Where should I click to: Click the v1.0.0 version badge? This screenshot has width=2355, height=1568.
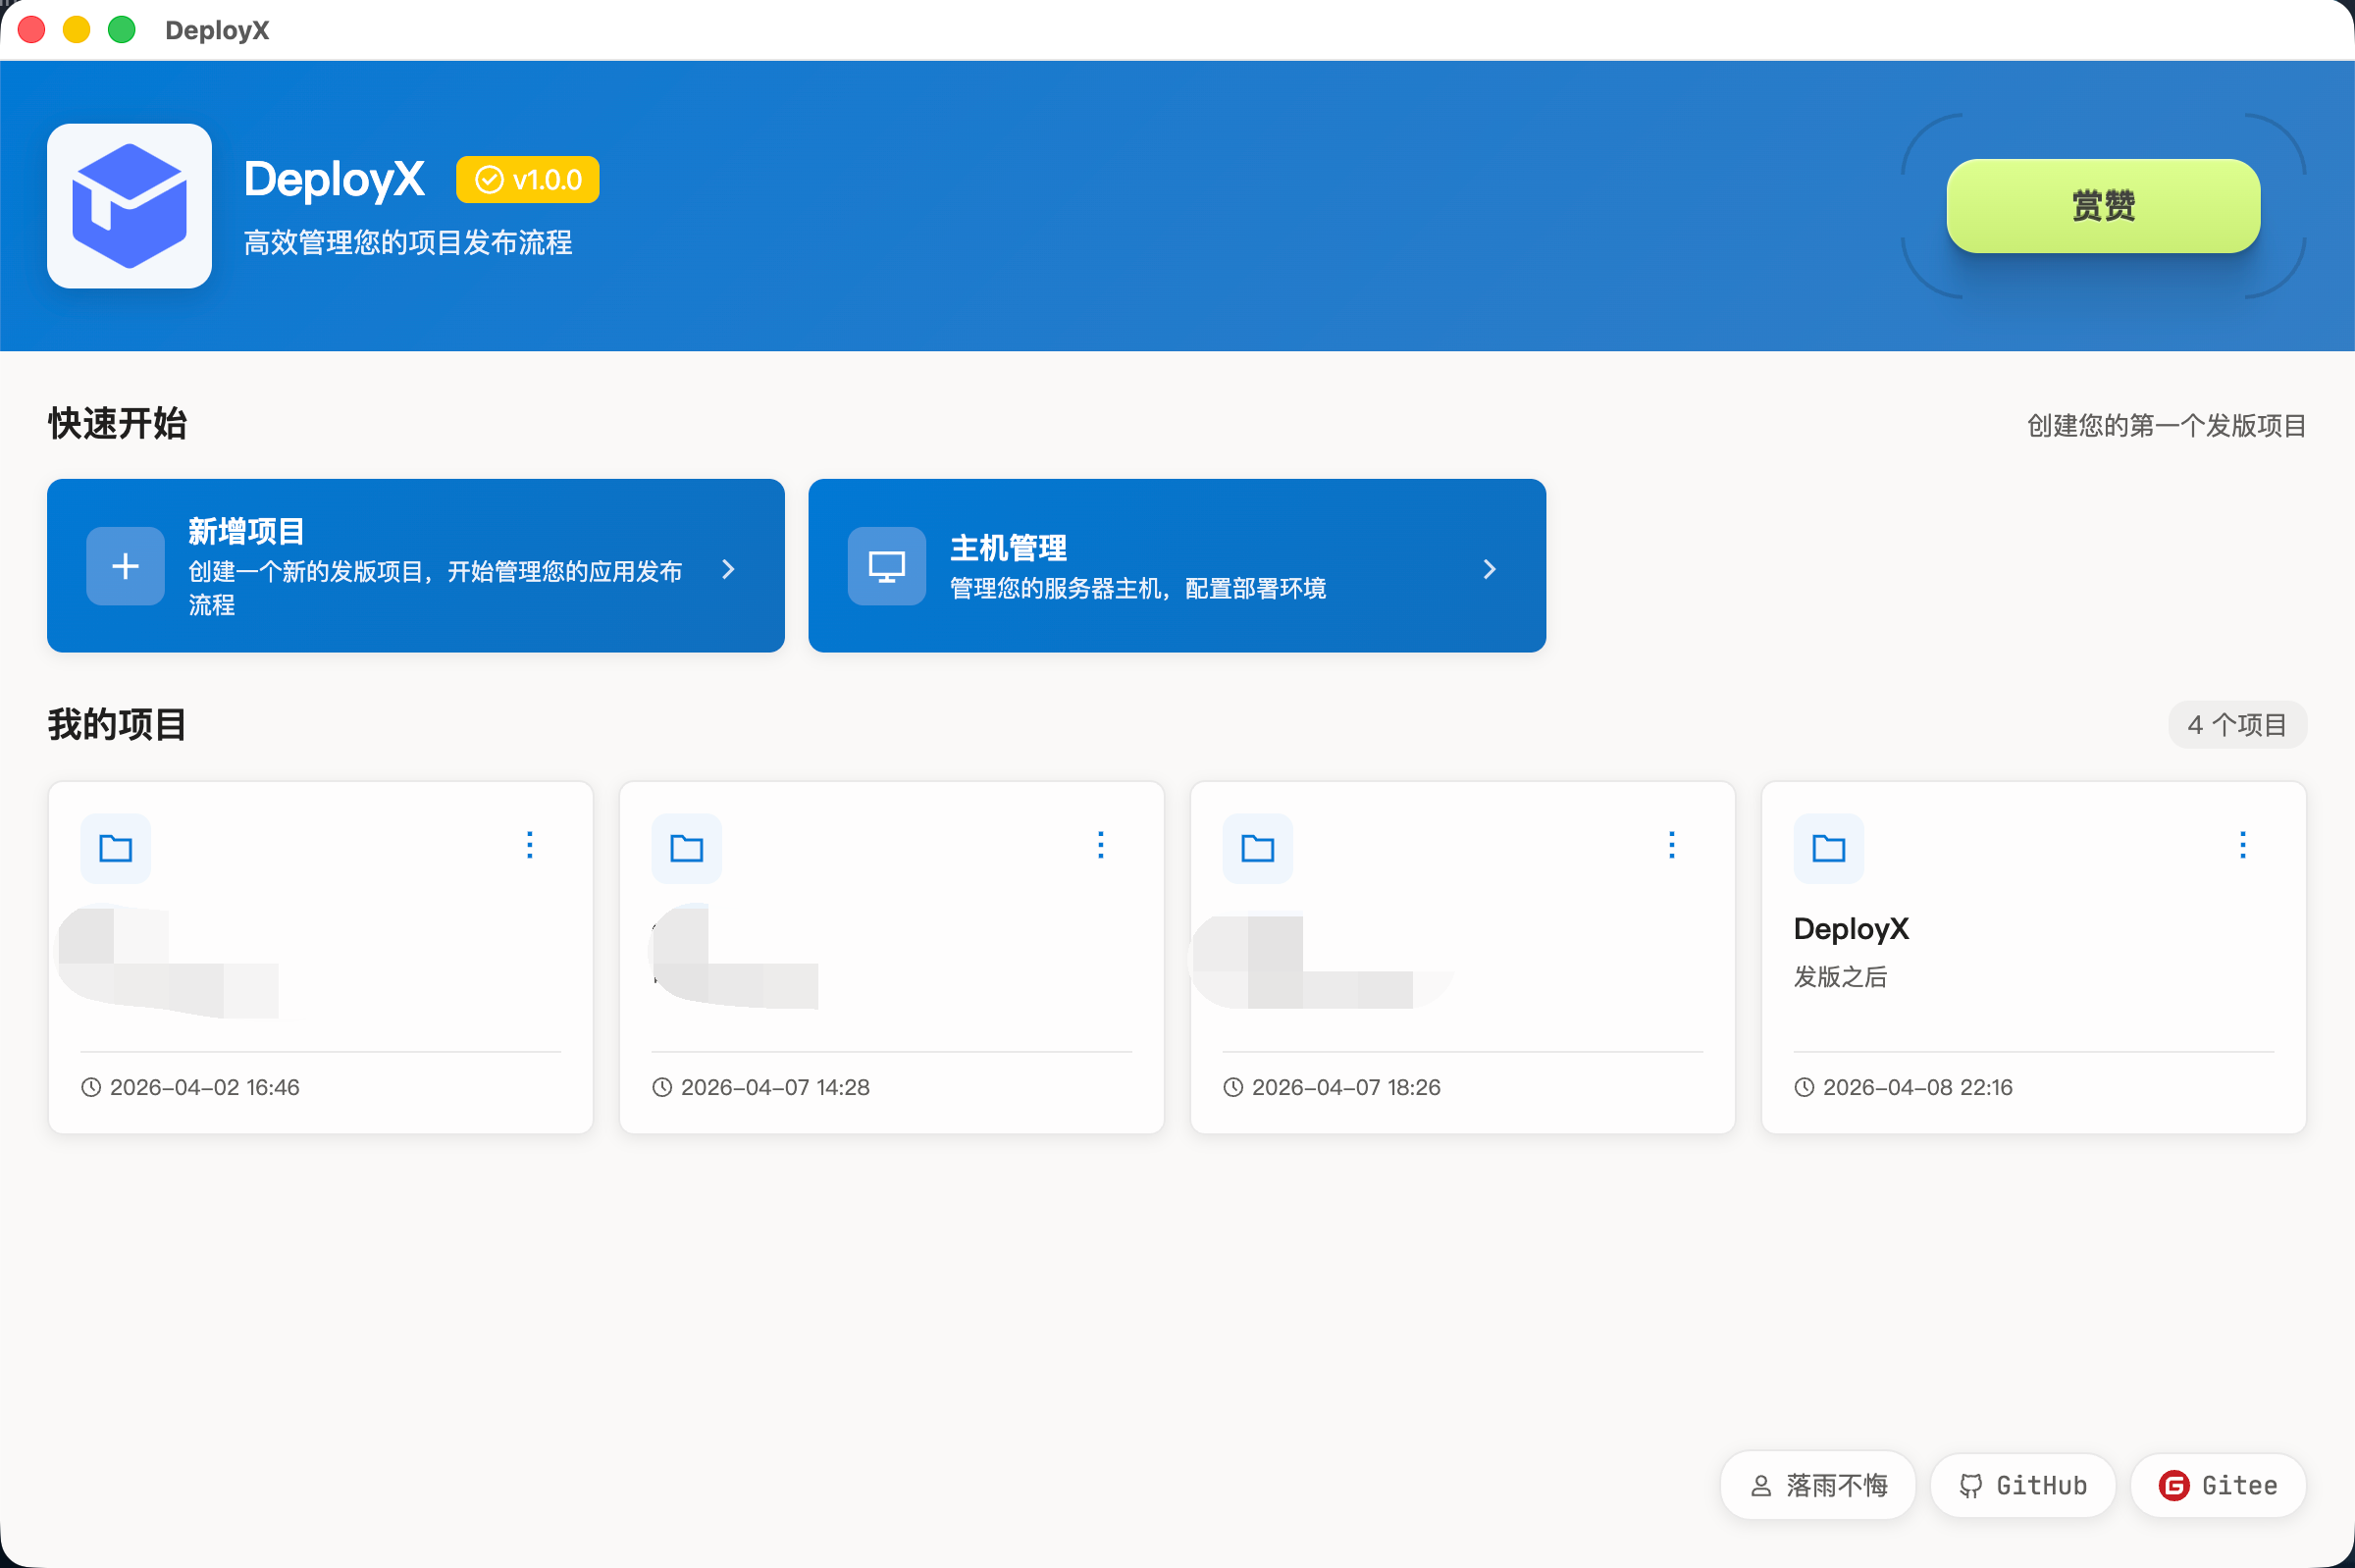pos(528,180)
